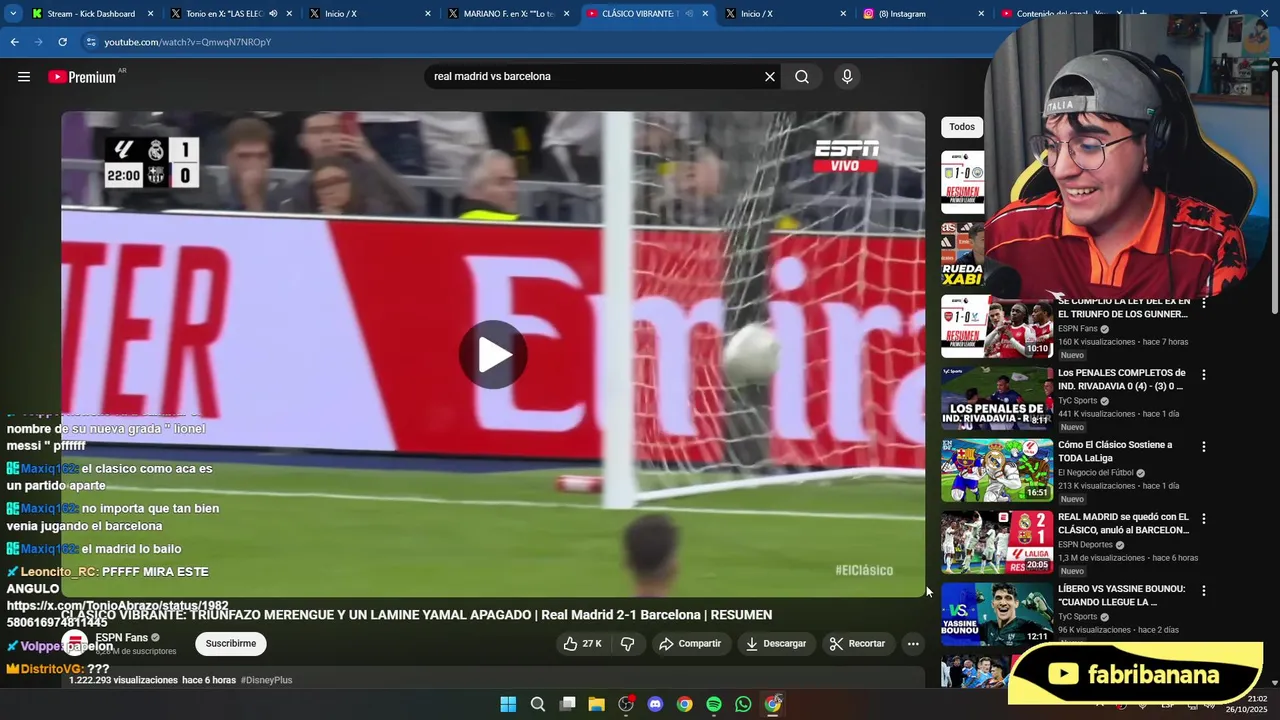Open more actions under the video

913,644
